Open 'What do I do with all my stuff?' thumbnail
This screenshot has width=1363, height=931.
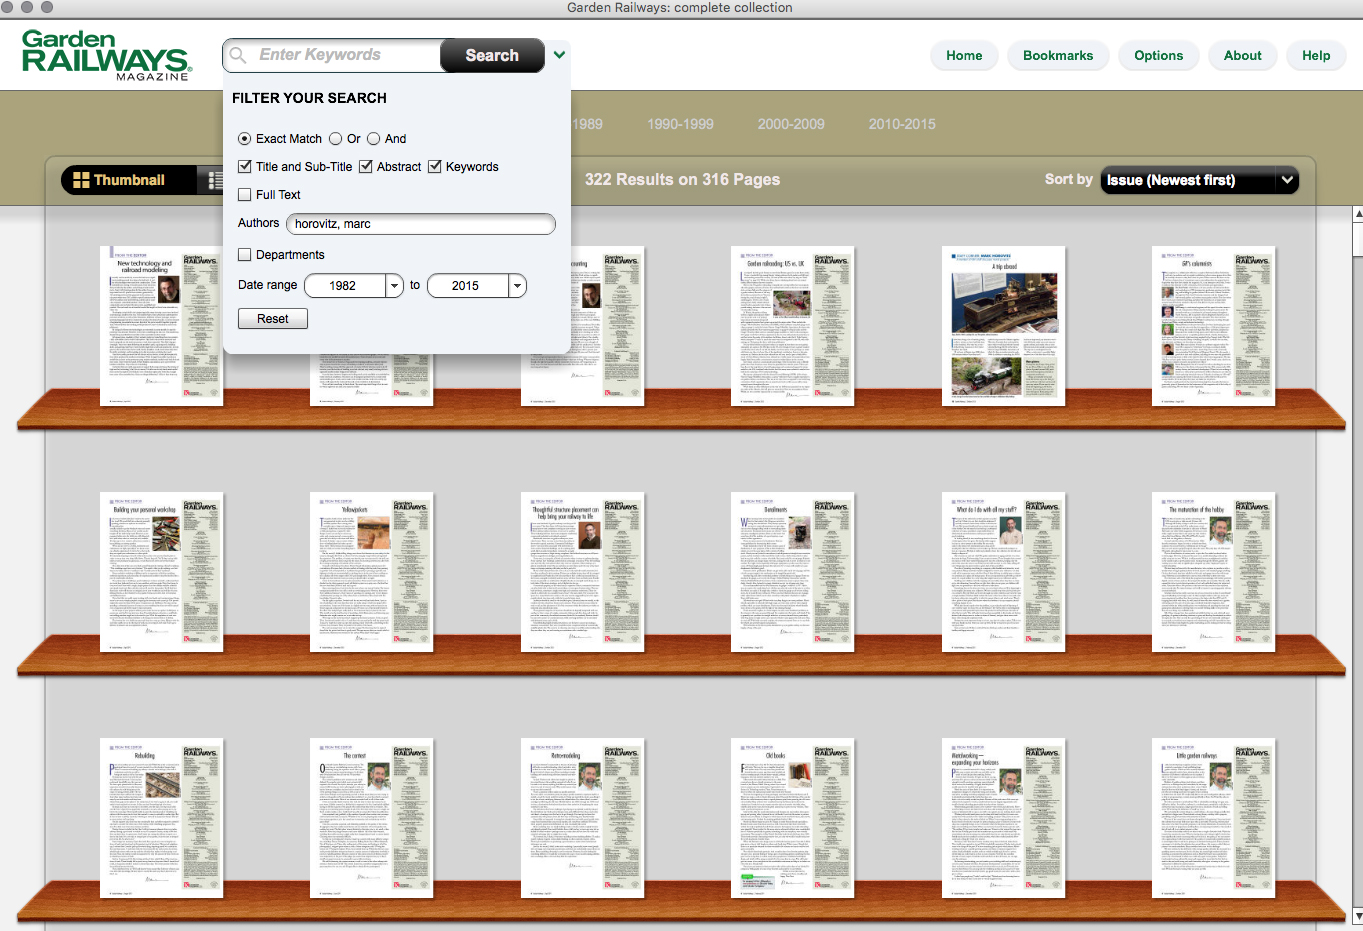tap(1003, 572)
